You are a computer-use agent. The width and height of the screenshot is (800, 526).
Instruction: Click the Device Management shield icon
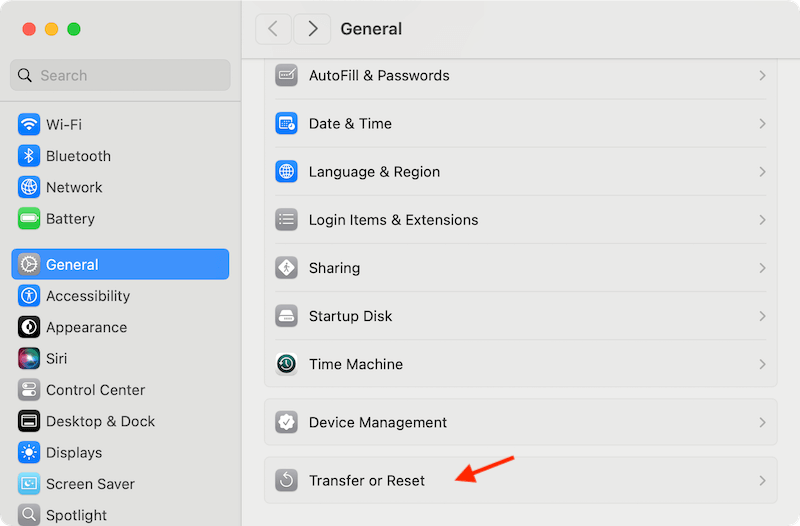coord(287,422)
